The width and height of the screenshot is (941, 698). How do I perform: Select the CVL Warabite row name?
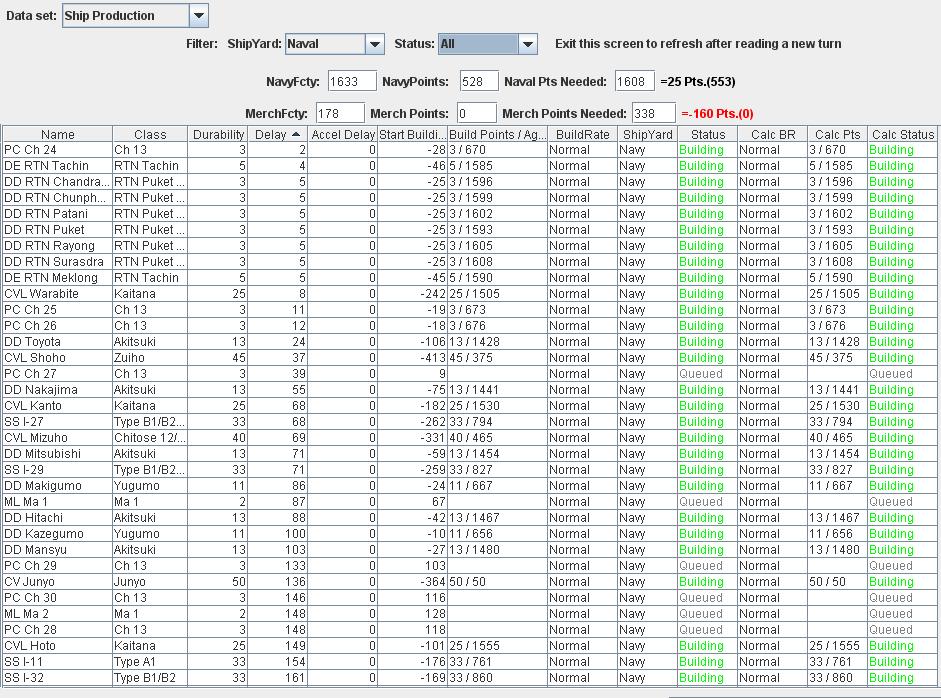pos(41,294)
